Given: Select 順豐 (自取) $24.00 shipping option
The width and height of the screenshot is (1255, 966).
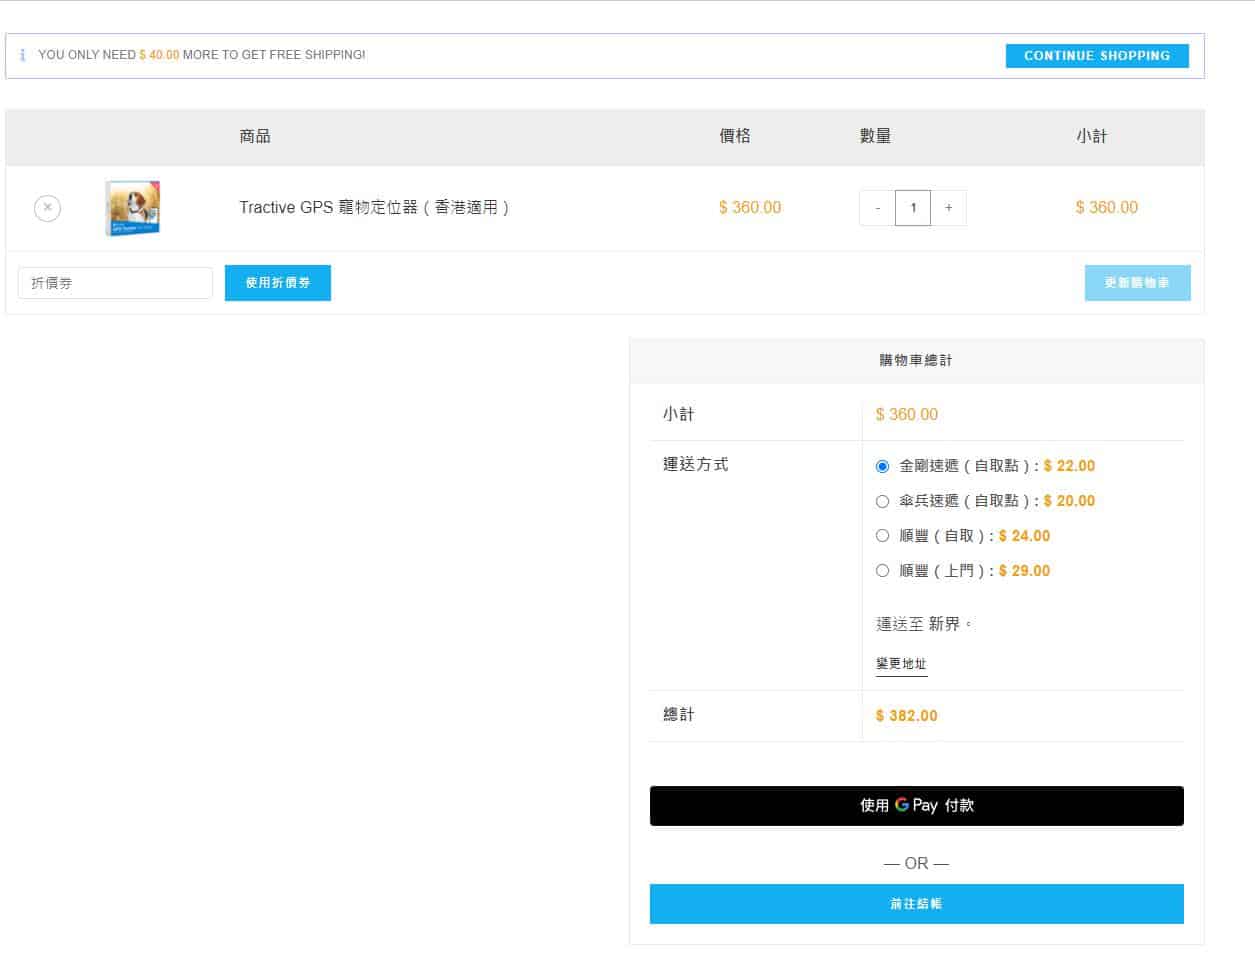Looking at the screenshot, I should 882,536.
